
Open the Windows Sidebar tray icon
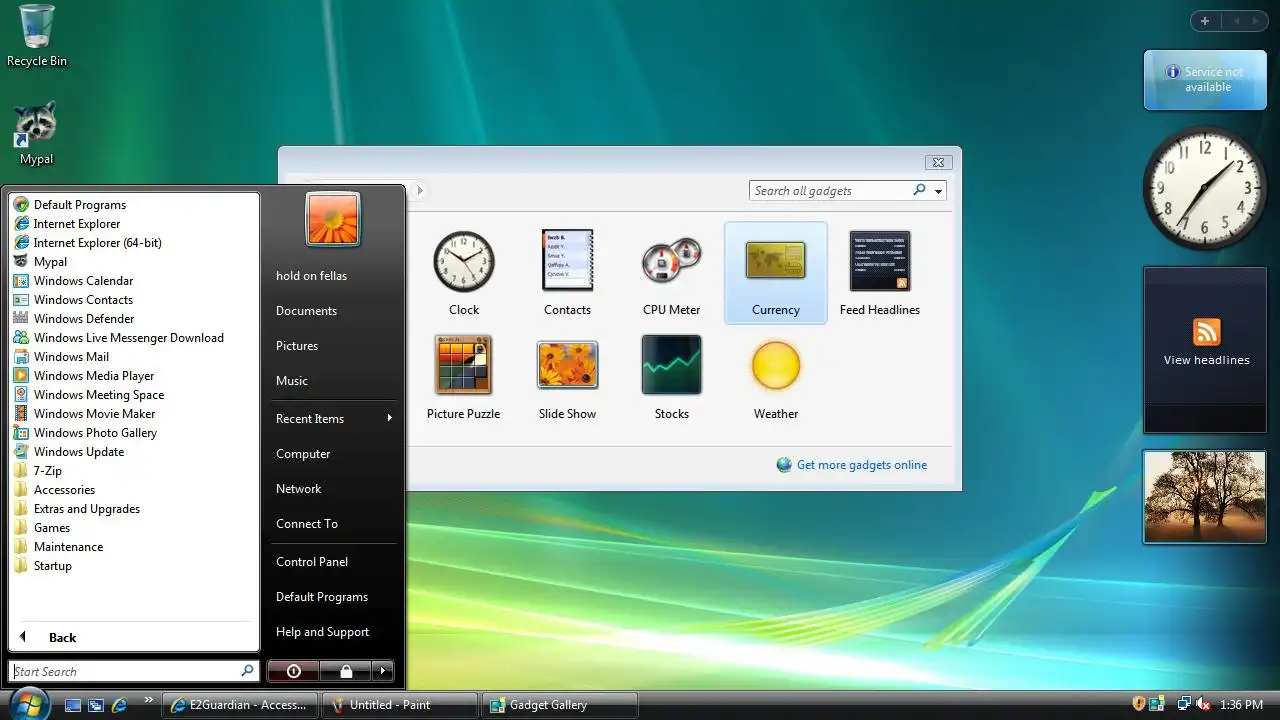1157,704
